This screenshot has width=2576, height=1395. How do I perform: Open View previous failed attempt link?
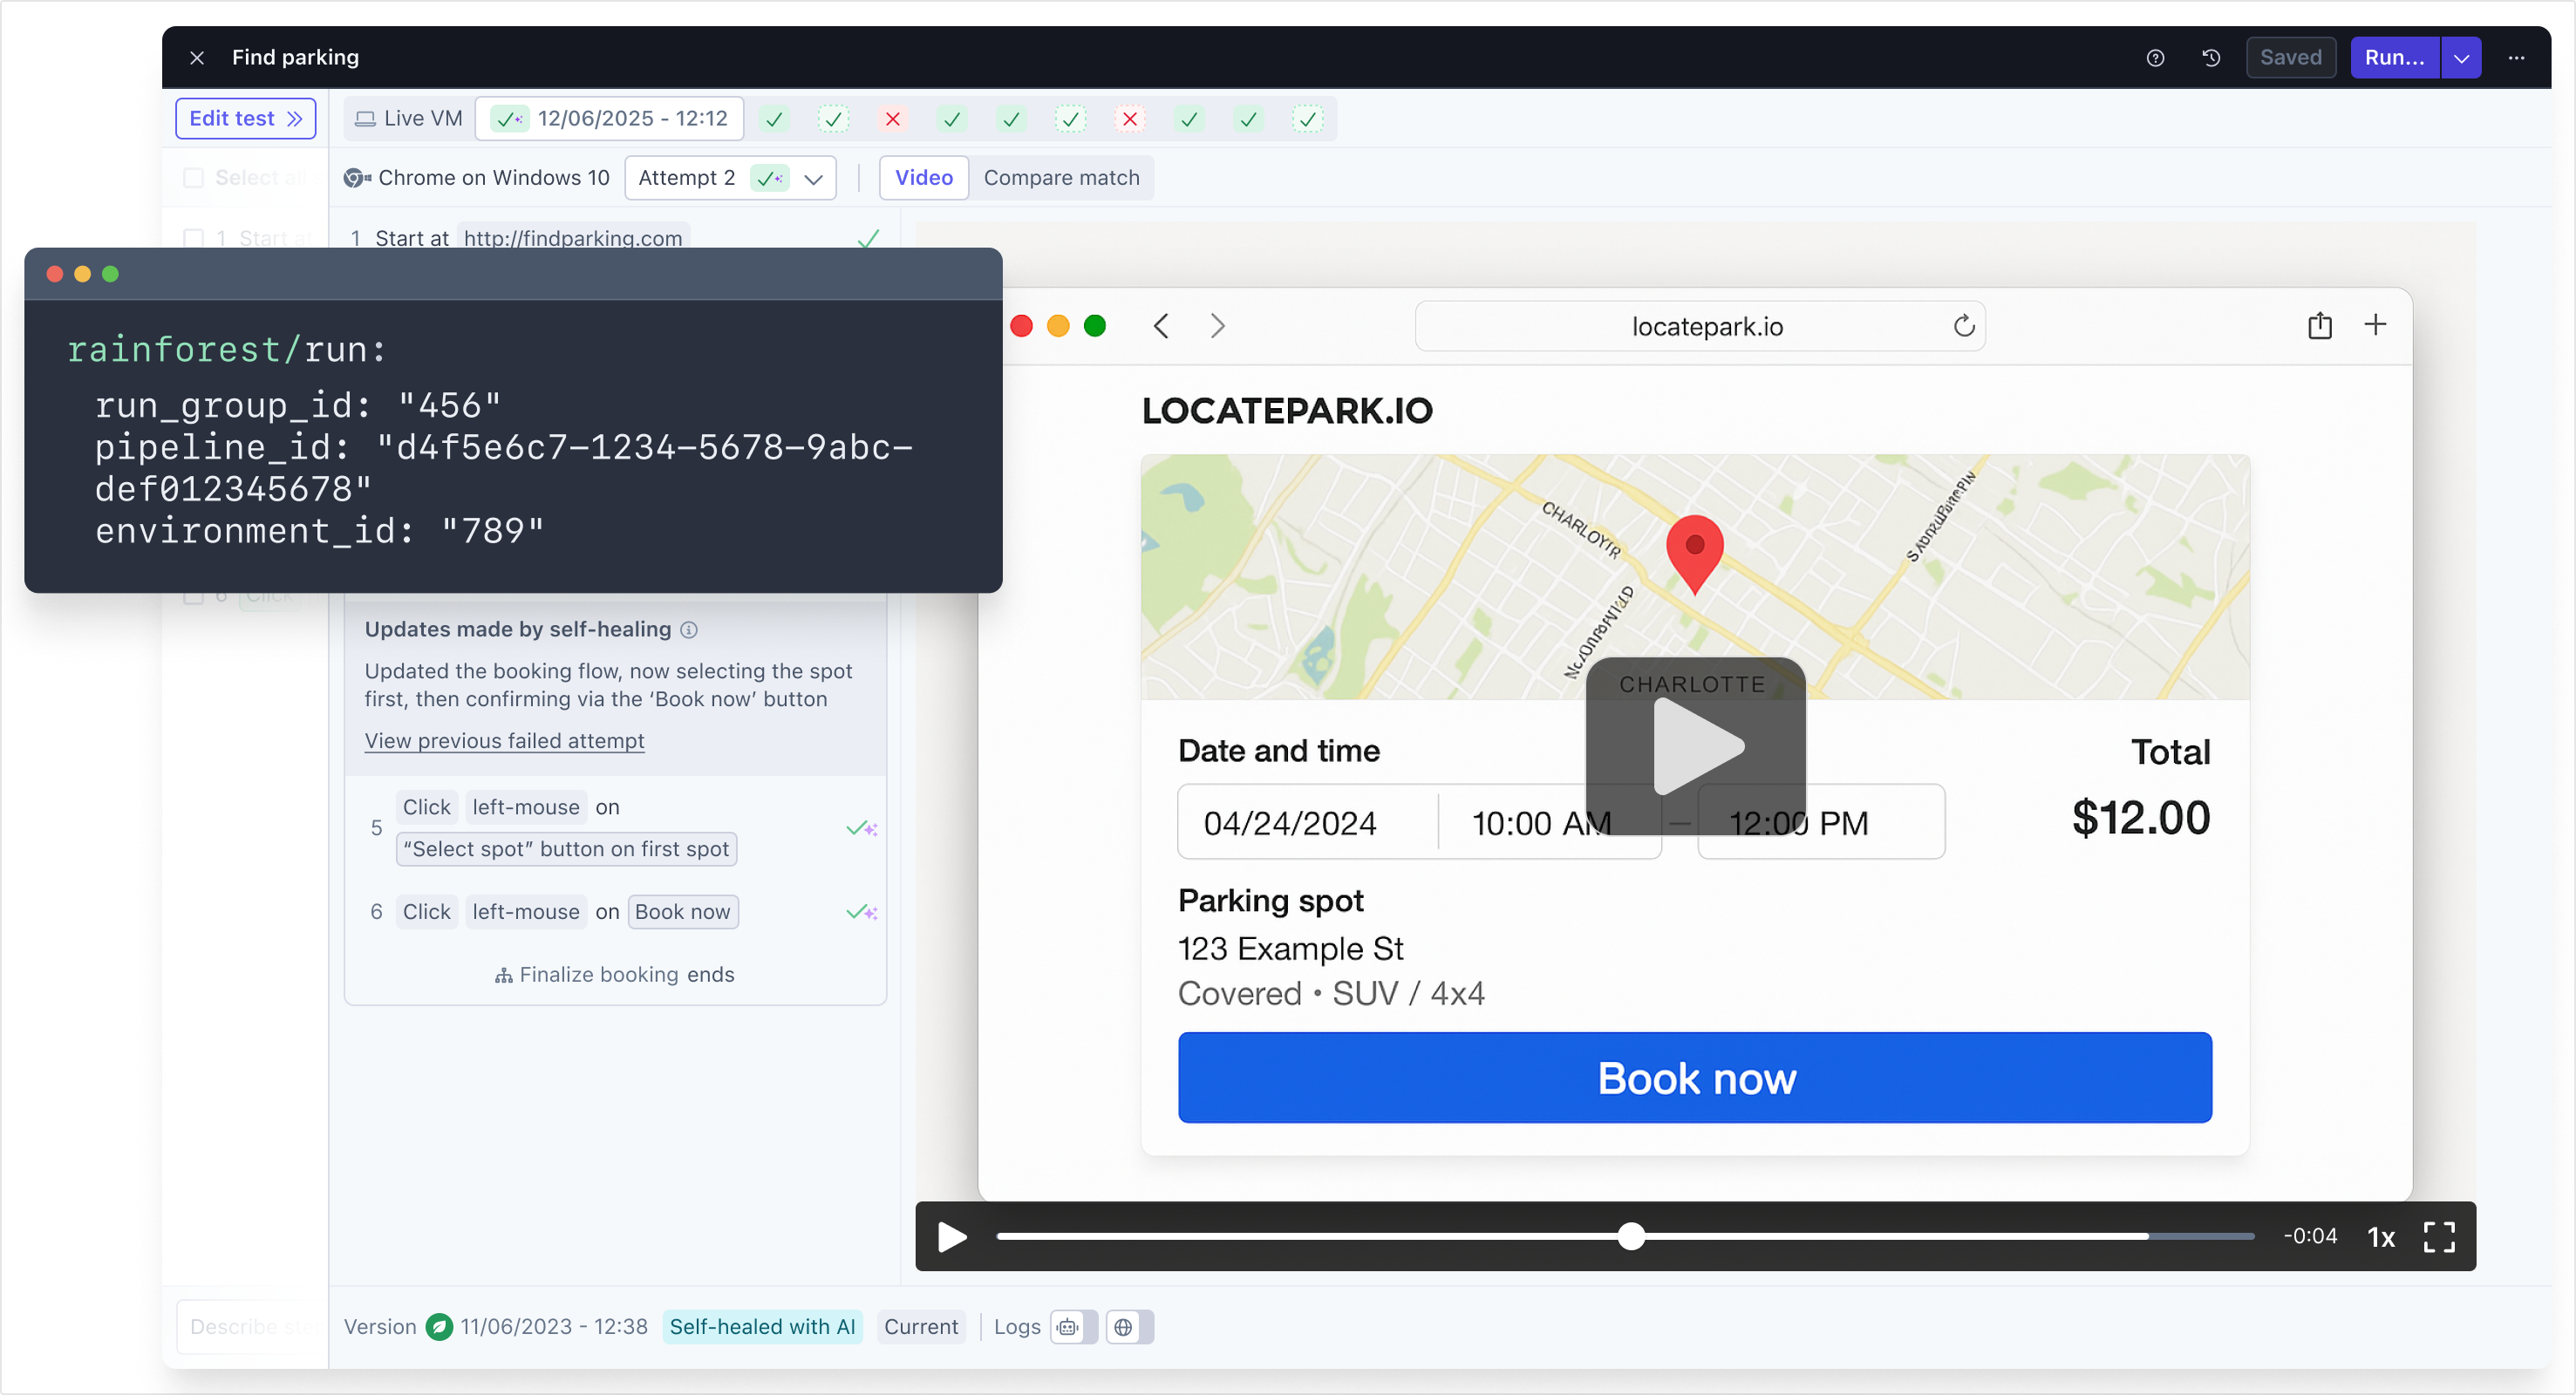click(x=504, y=741)
